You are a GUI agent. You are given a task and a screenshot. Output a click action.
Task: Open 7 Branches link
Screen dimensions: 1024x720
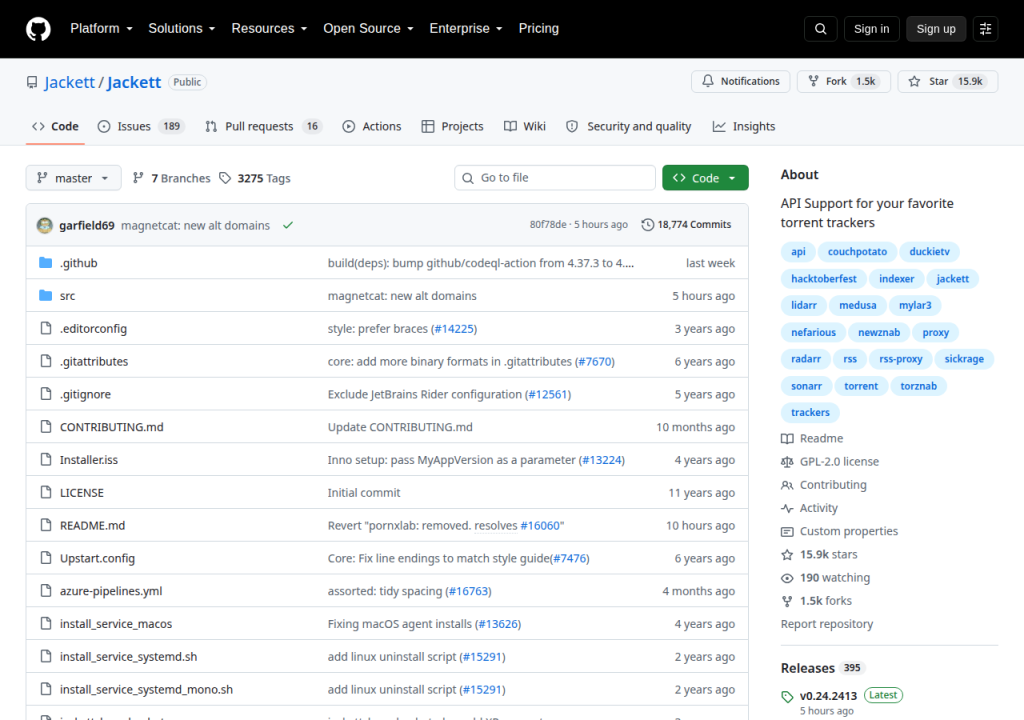click(x=172, y=178)
